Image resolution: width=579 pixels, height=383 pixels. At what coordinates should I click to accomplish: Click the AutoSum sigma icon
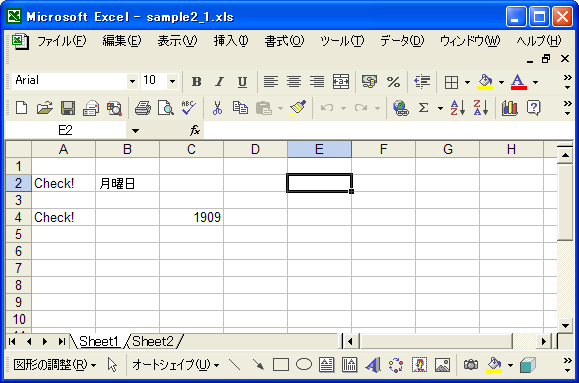(424, 108)
